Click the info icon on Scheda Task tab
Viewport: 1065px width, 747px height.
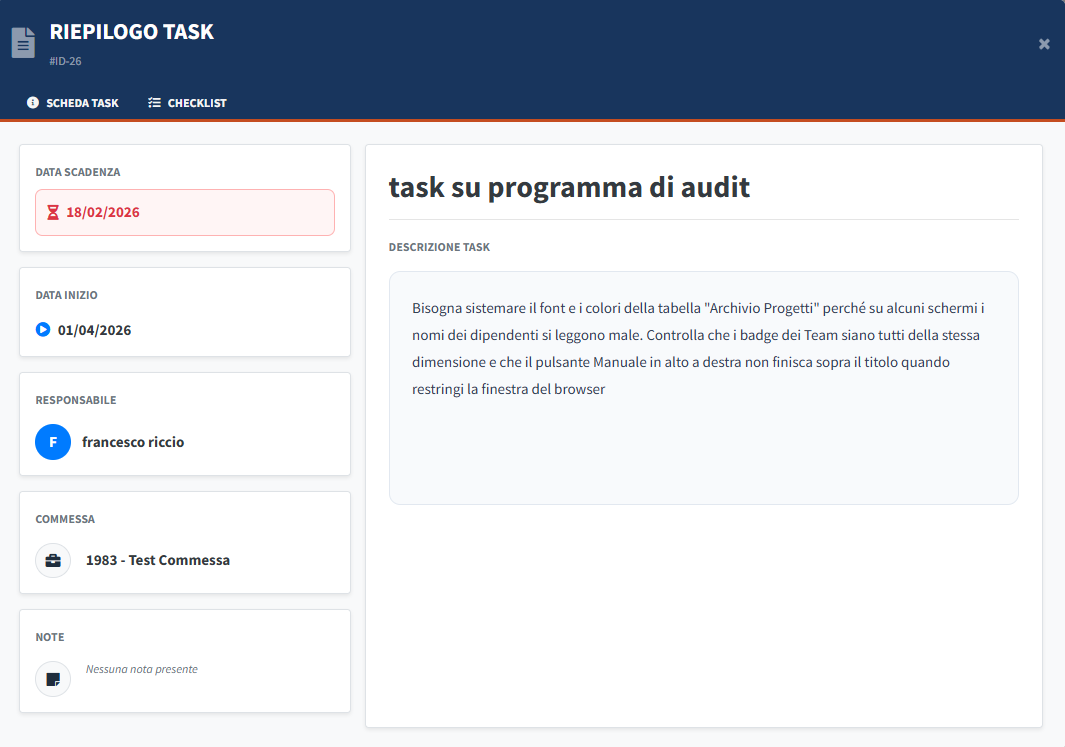pyautogui.click(x=33, y=103)
